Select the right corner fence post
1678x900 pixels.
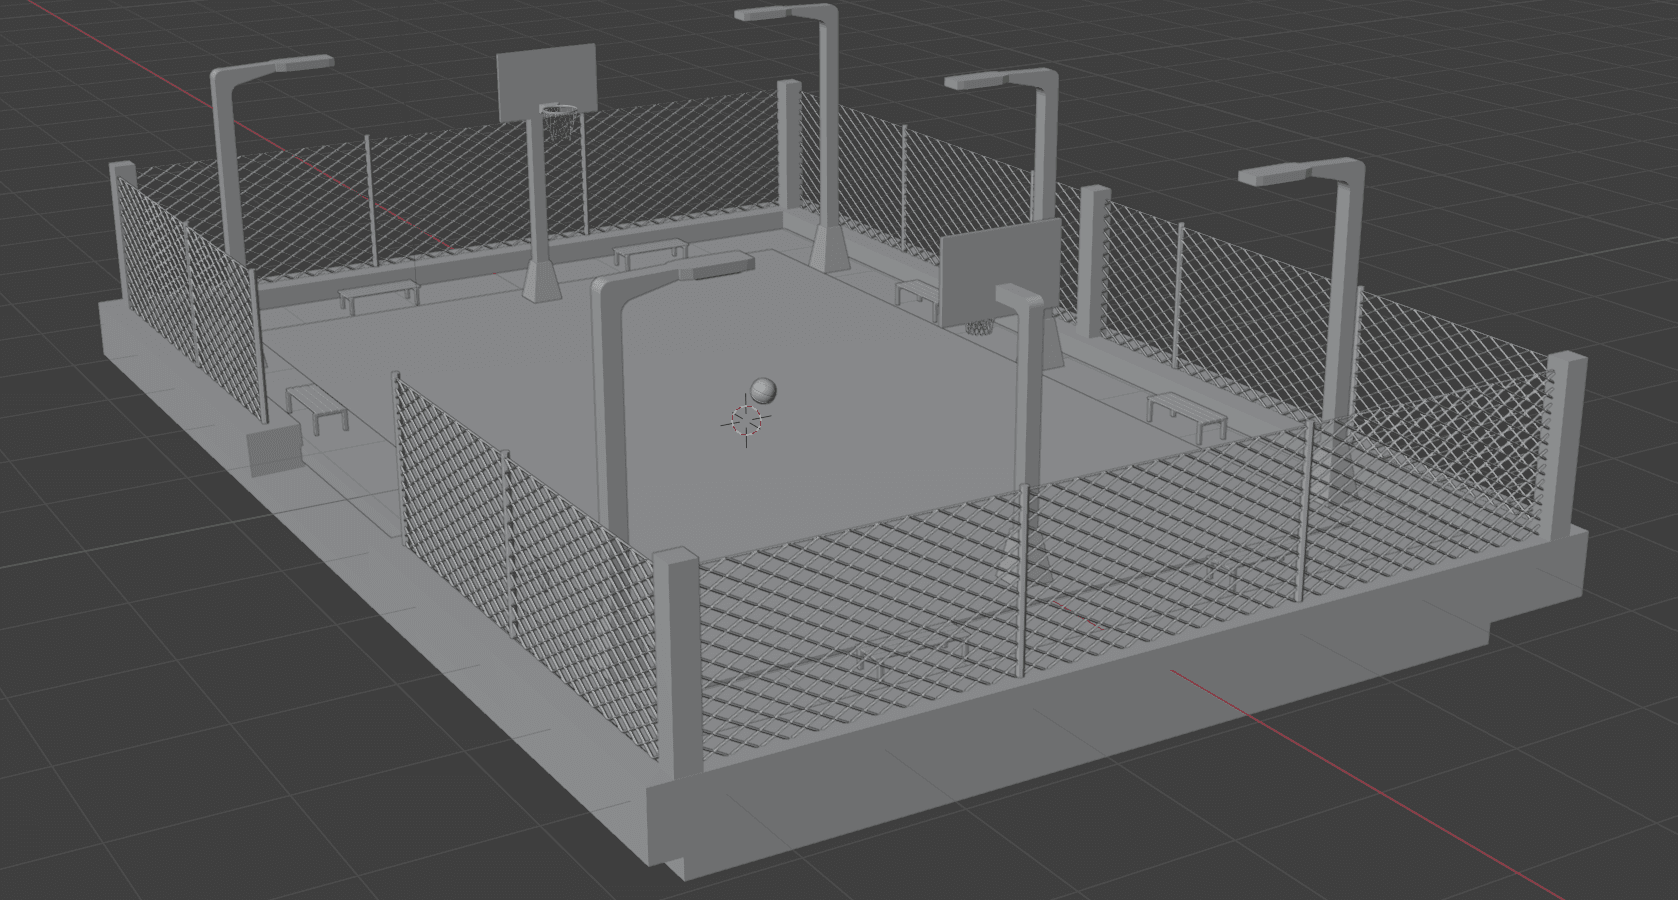point(1564,447)
